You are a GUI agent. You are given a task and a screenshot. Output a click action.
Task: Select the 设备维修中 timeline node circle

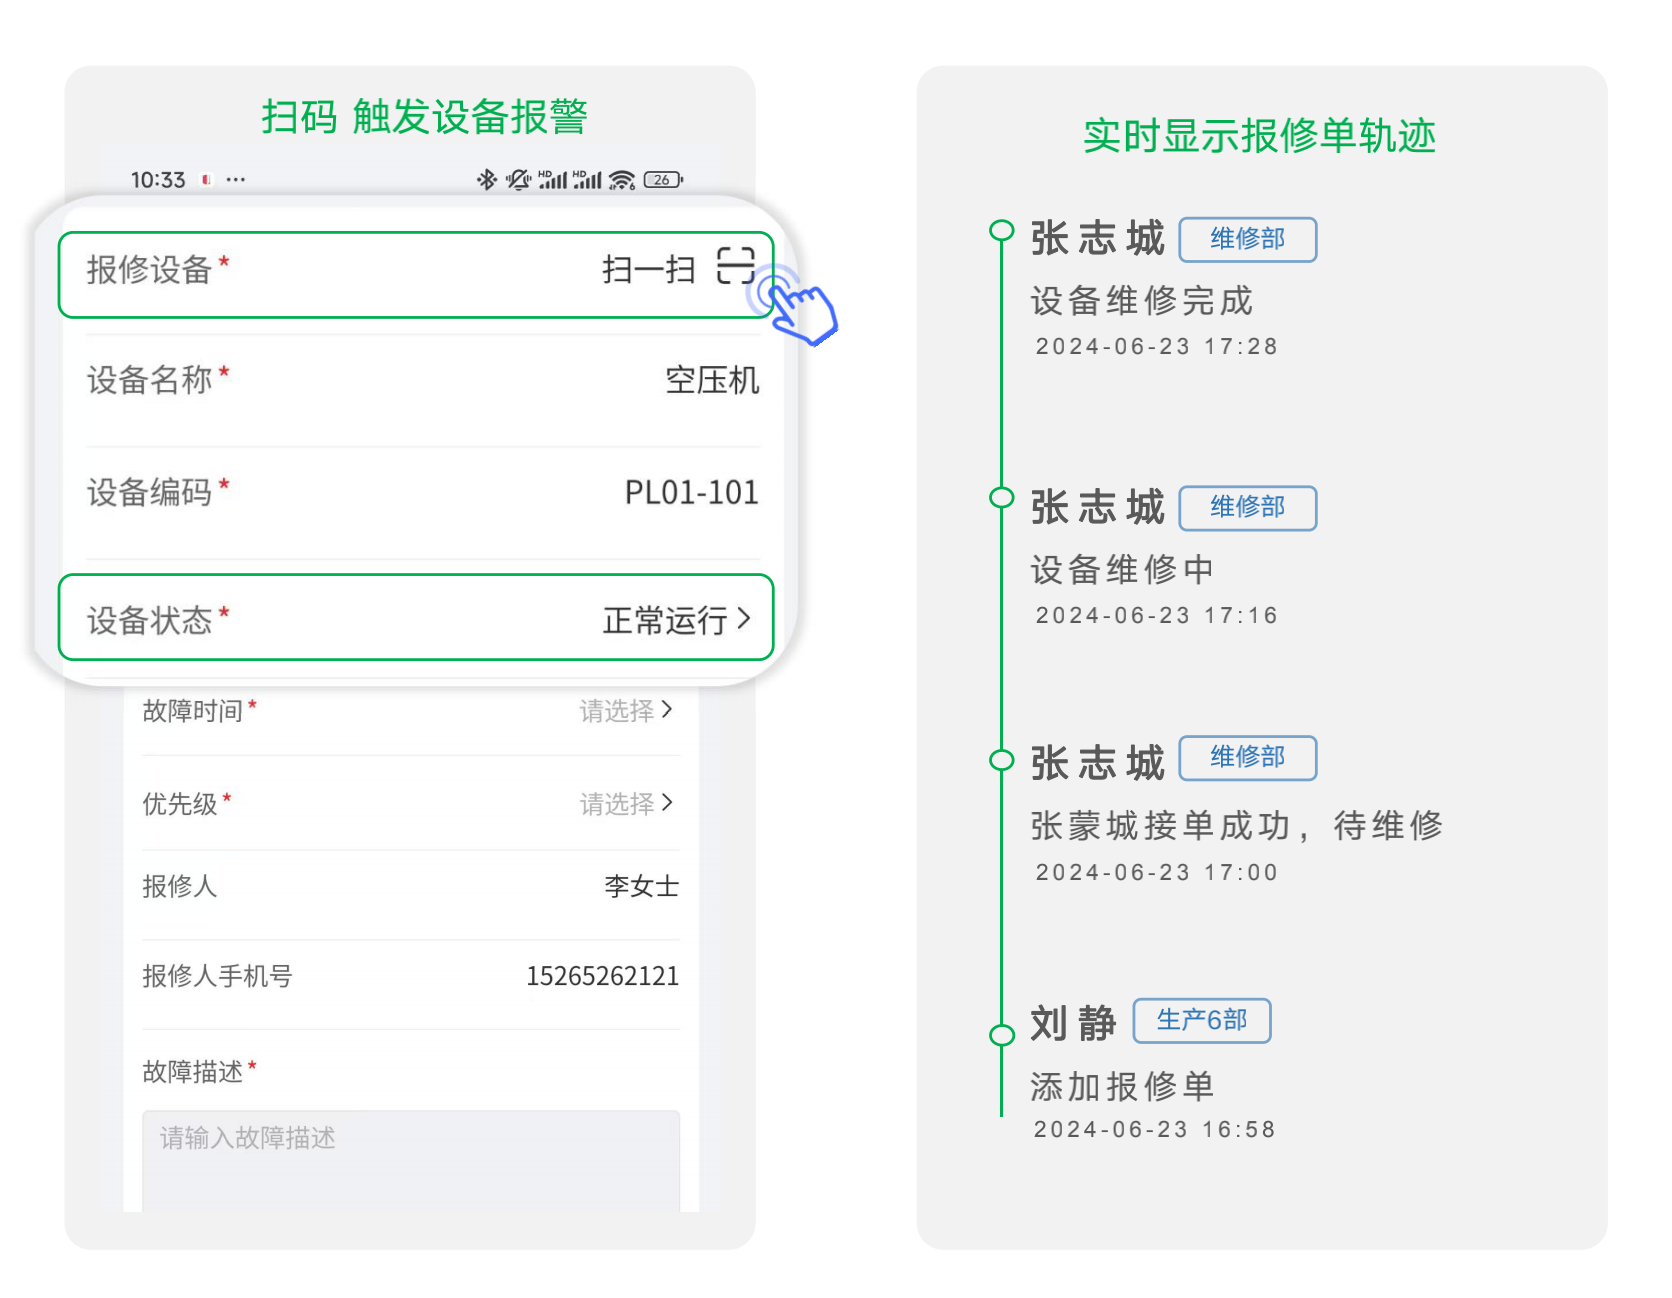click(1001, 497)
